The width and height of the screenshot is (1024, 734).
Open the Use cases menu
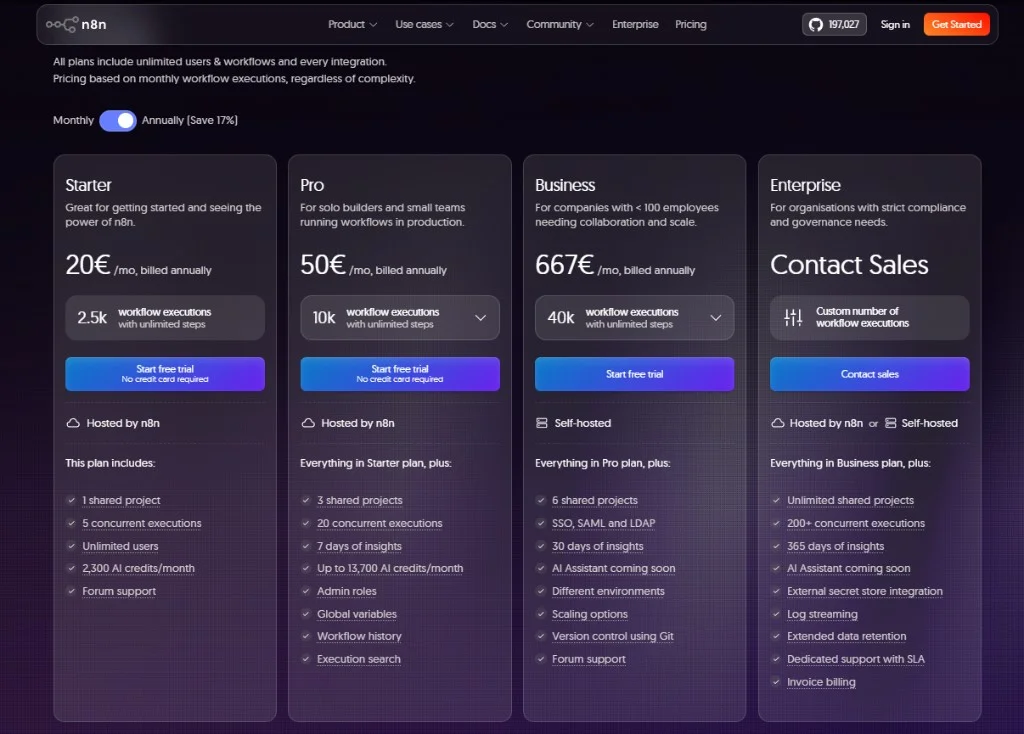424,24
